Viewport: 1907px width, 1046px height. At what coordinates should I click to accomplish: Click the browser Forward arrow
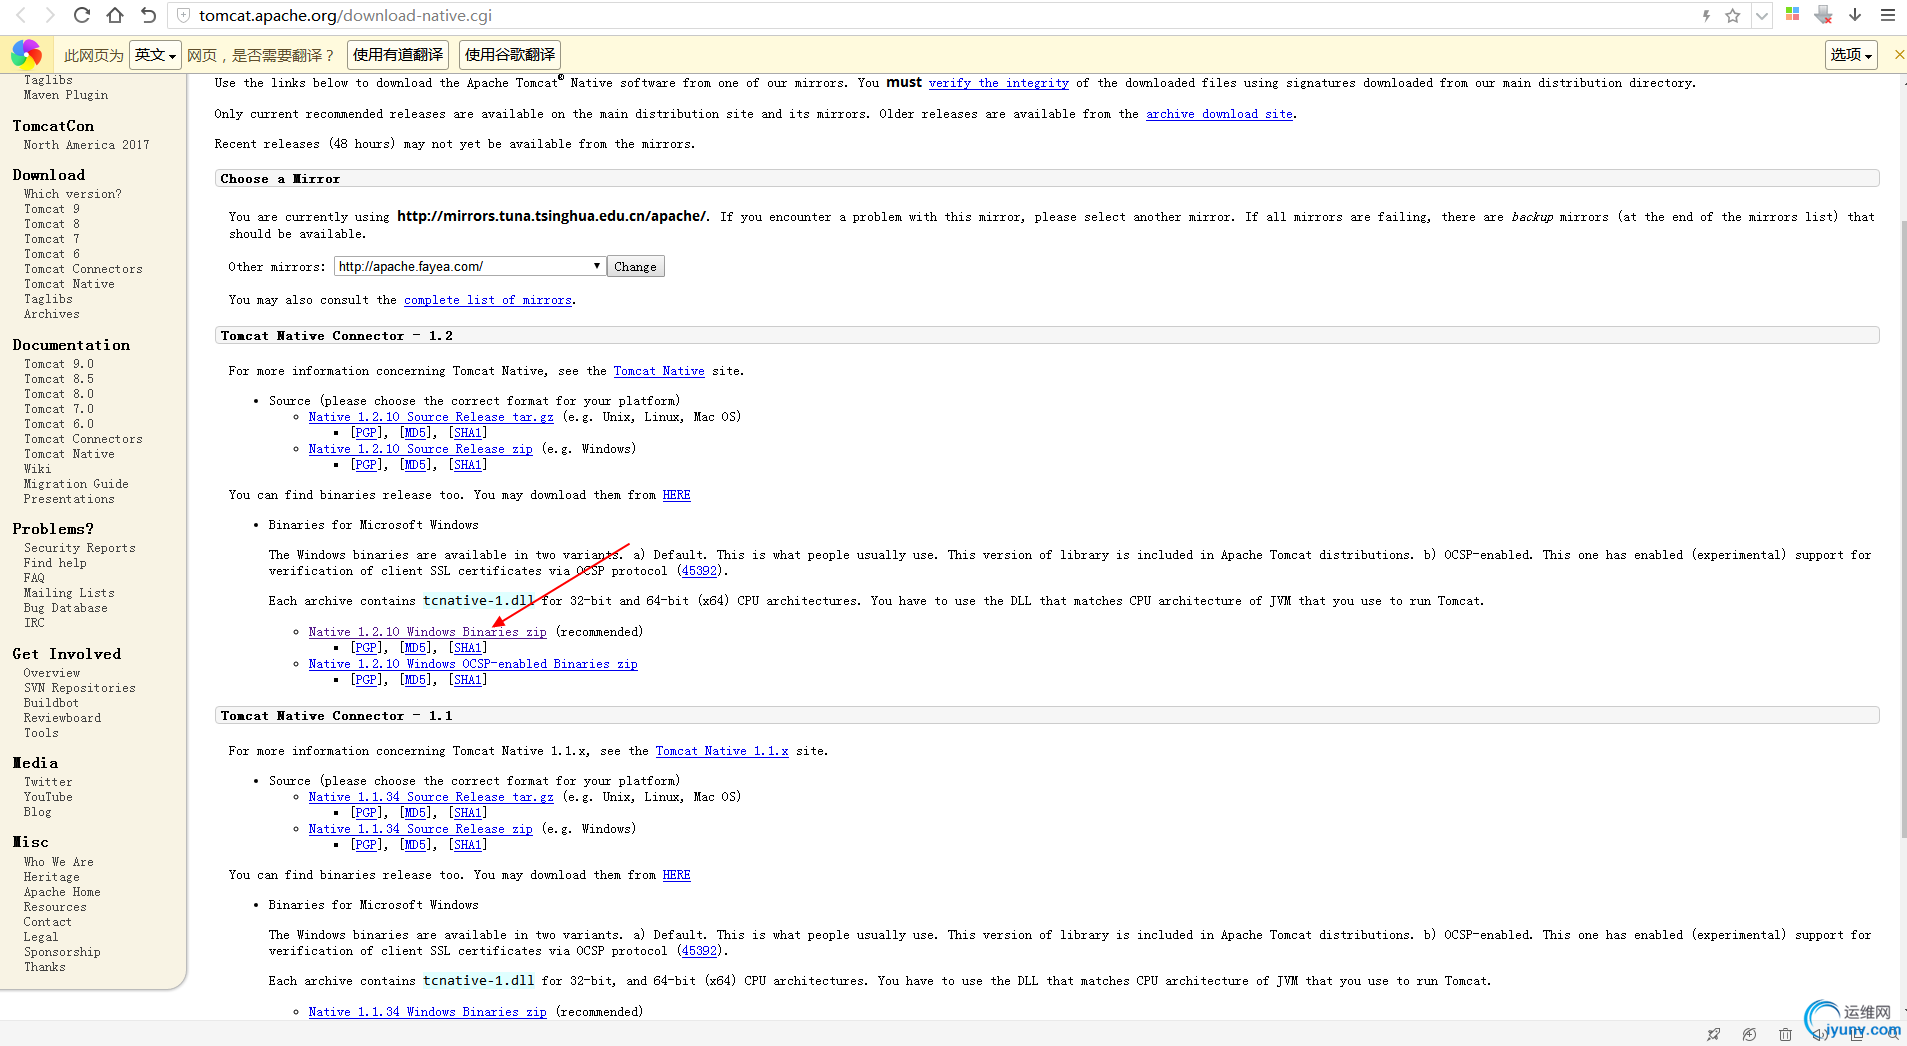click(x=49, y=15)
